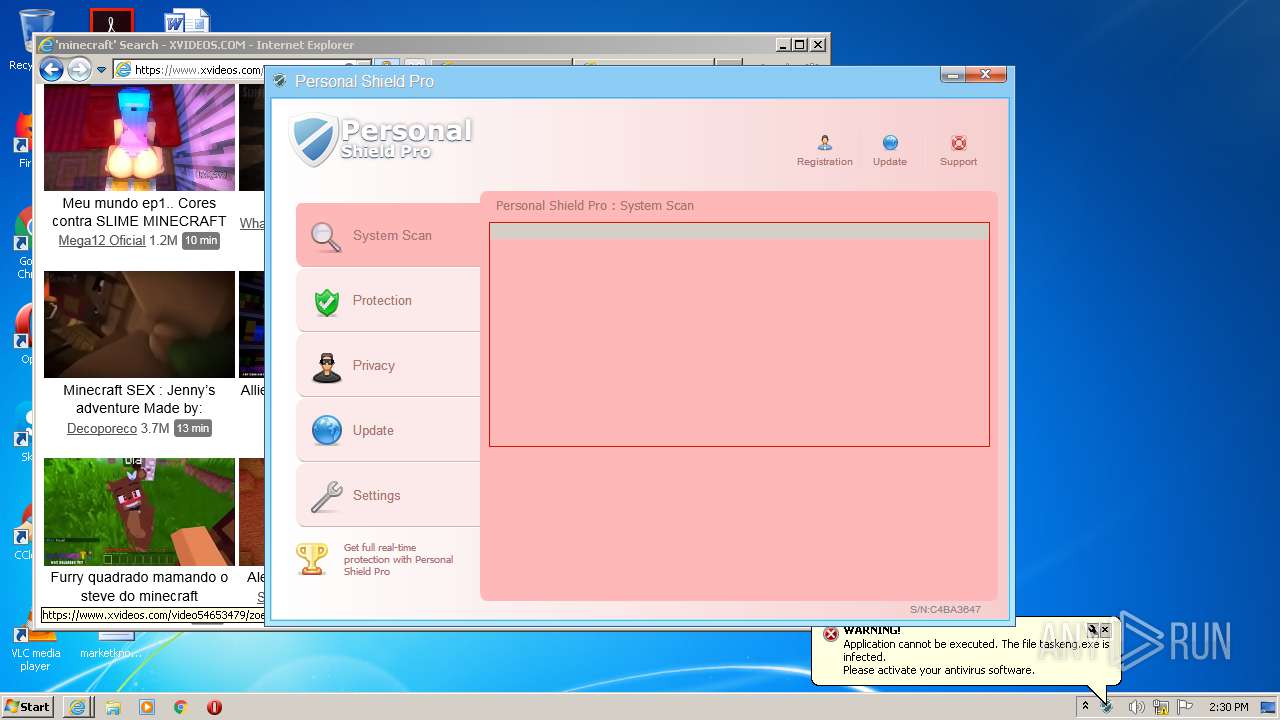Click the pin button on the WARNING balloon
This screenshot has width=1280, height=720.
[x=1092, y=630]
